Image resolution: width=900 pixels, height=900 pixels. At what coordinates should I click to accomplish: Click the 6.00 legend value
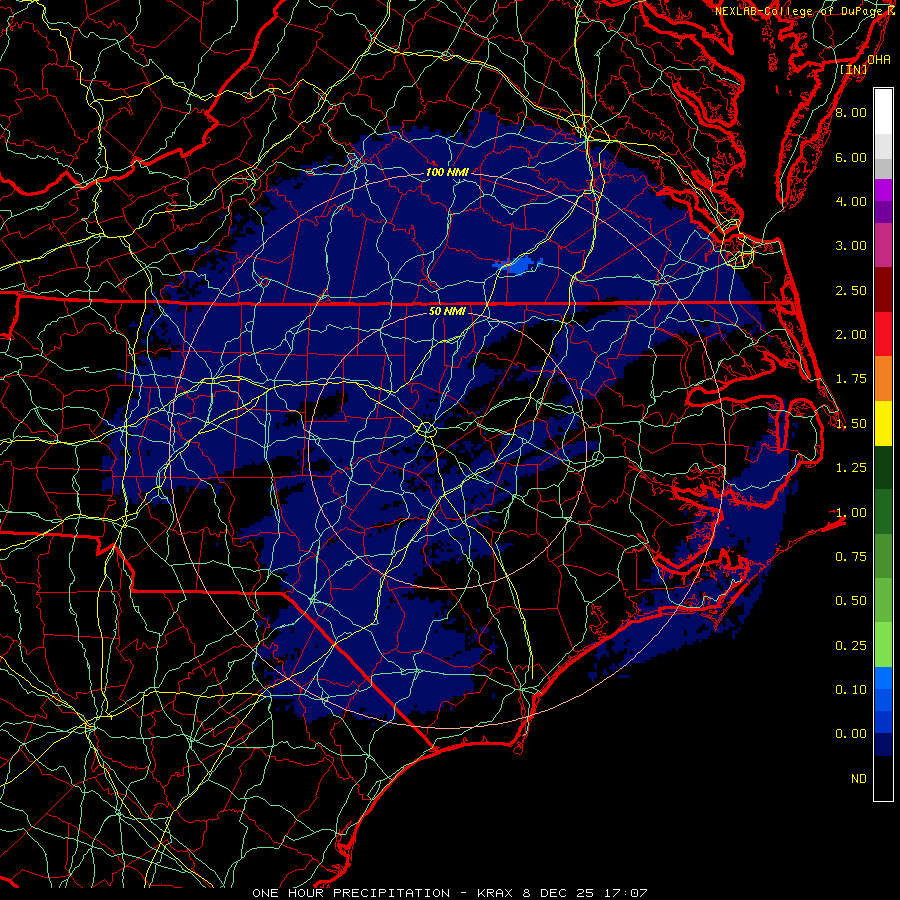click(851, 157)
